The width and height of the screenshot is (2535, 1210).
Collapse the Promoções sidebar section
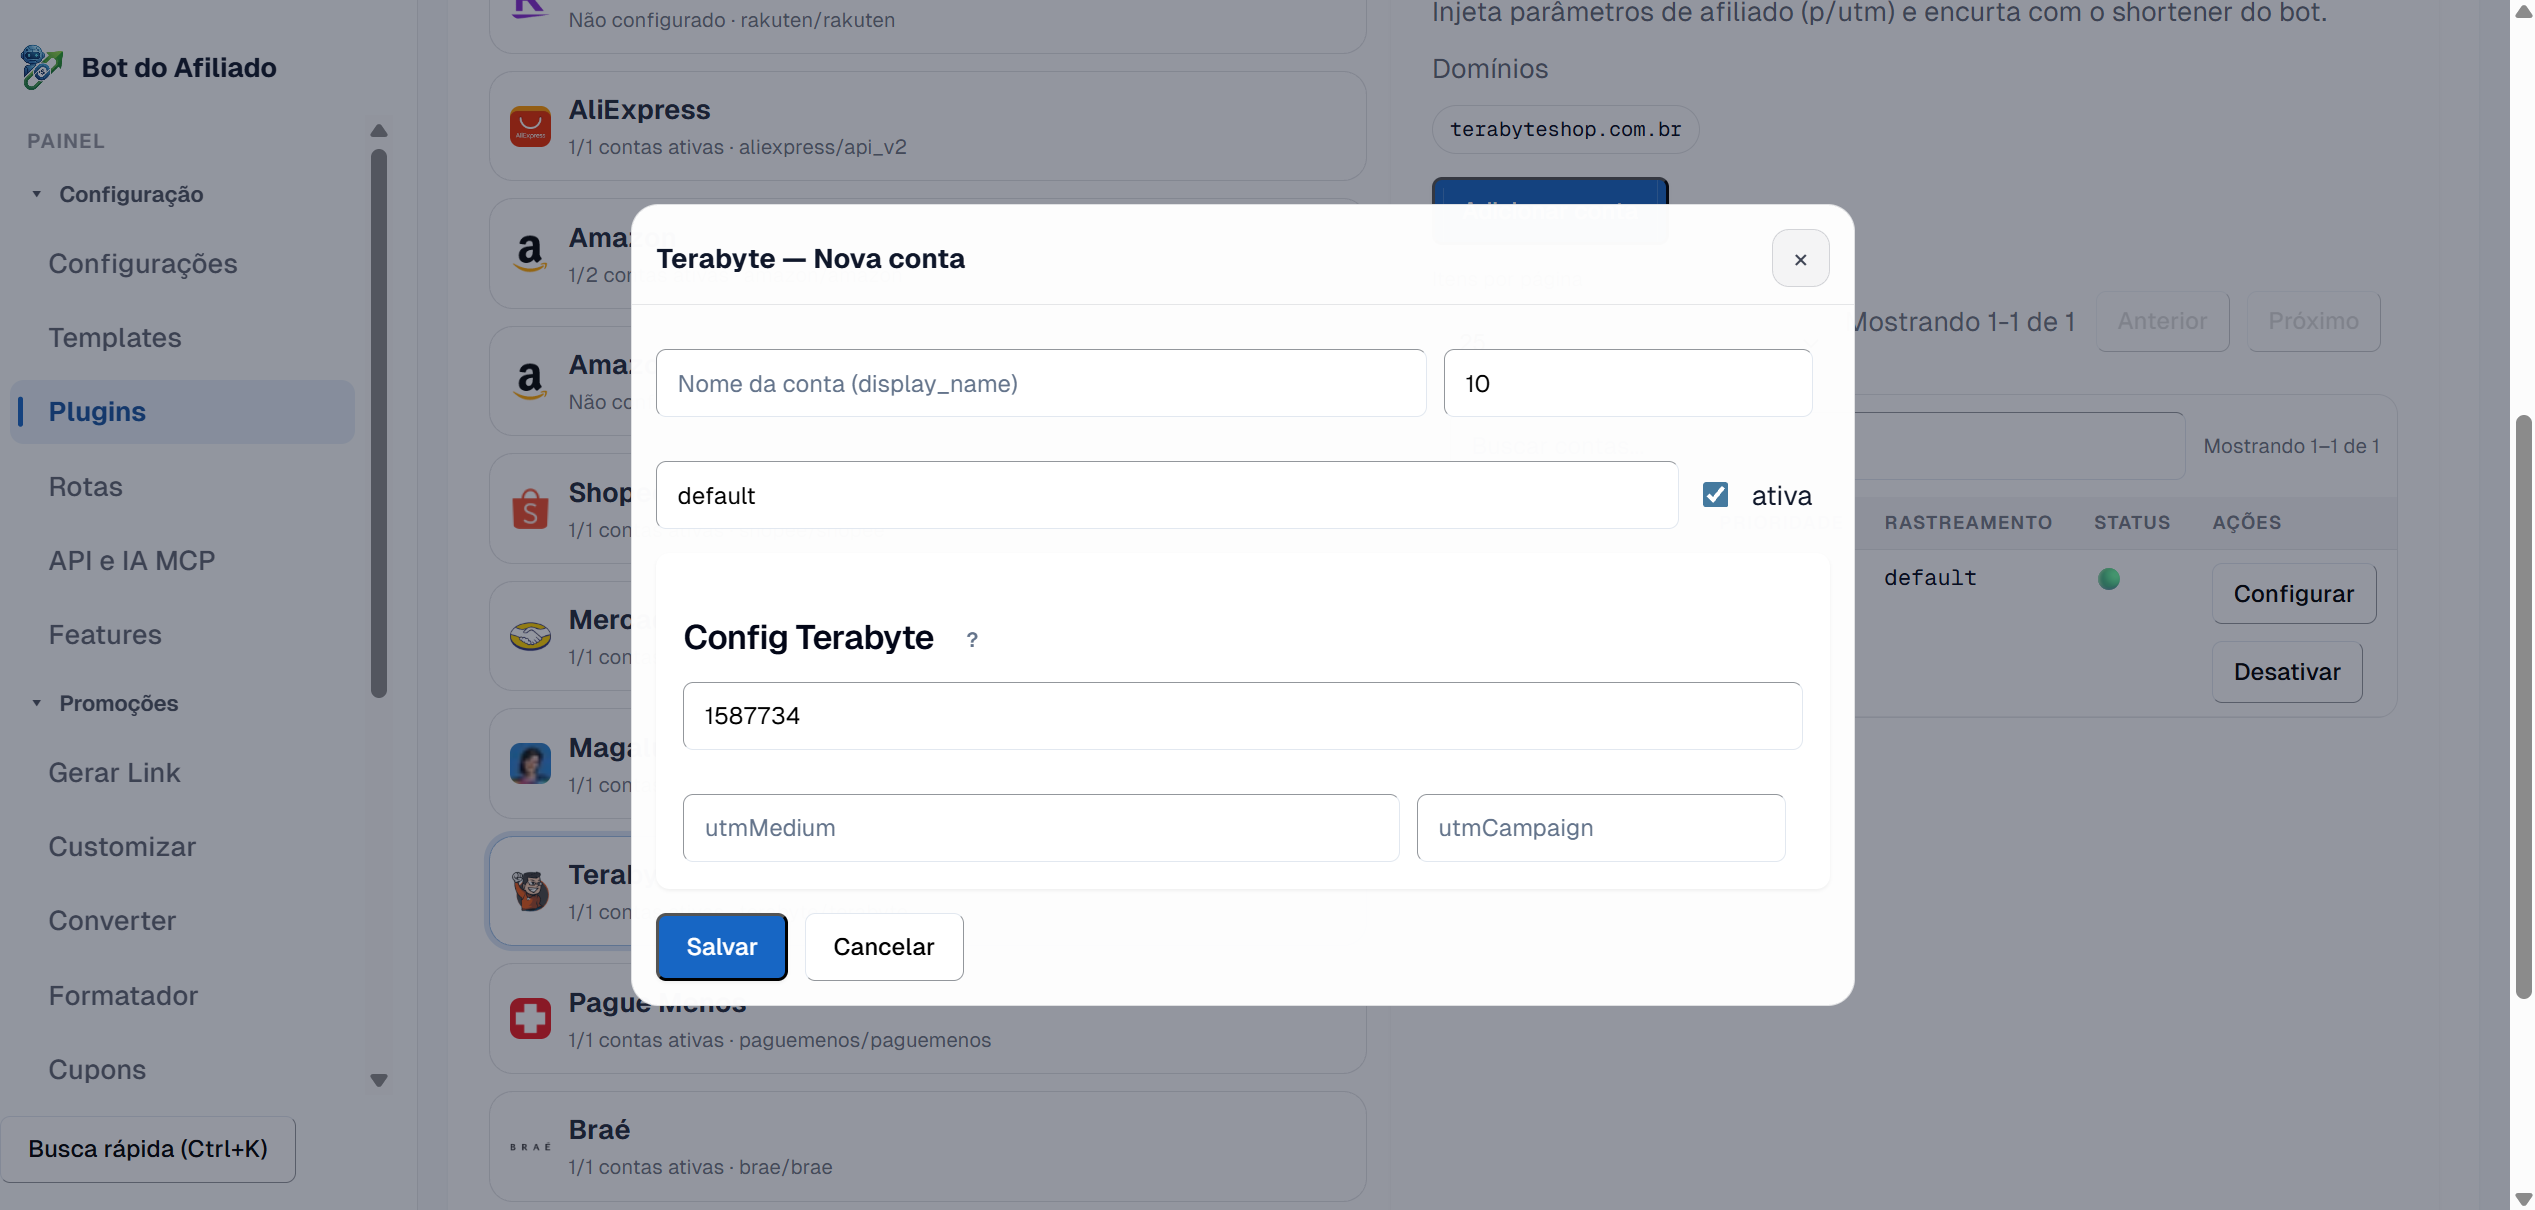pyautogui.click(x=36, y=703)
